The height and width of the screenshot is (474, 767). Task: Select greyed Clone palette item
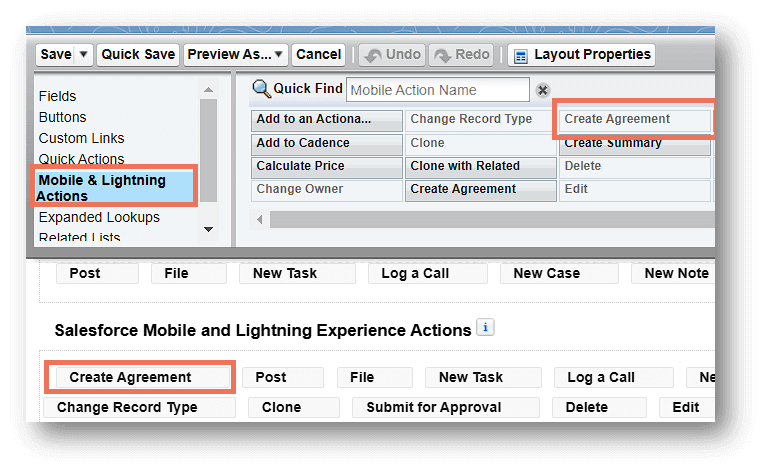[x=480, y=143]
